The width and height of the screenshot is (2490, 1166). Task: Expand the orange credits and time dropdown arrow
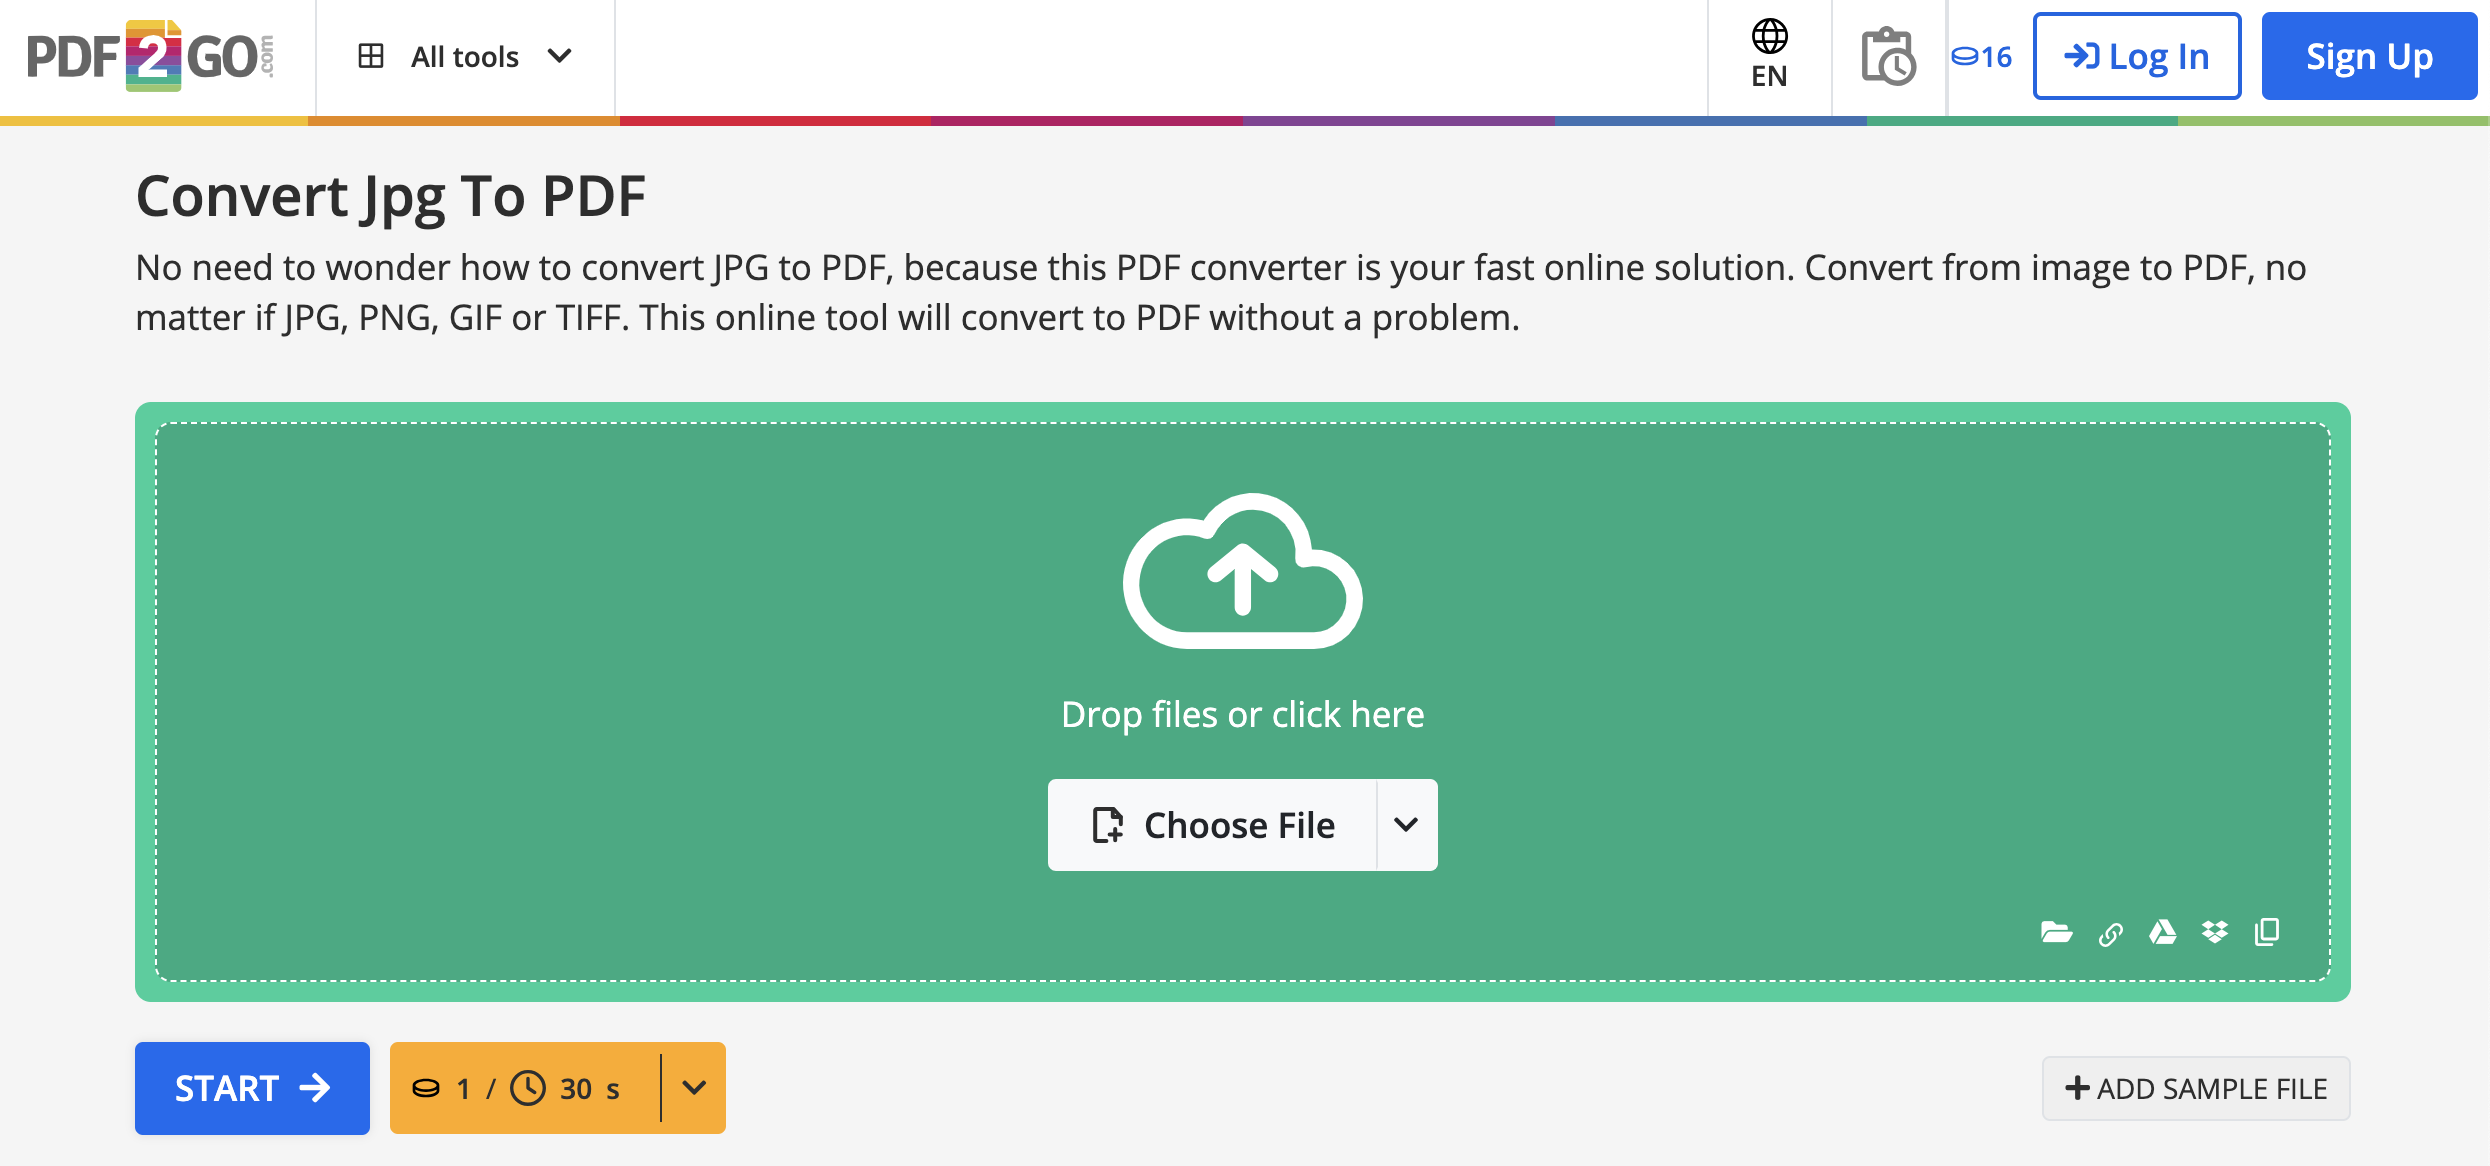coord(694,1088)
